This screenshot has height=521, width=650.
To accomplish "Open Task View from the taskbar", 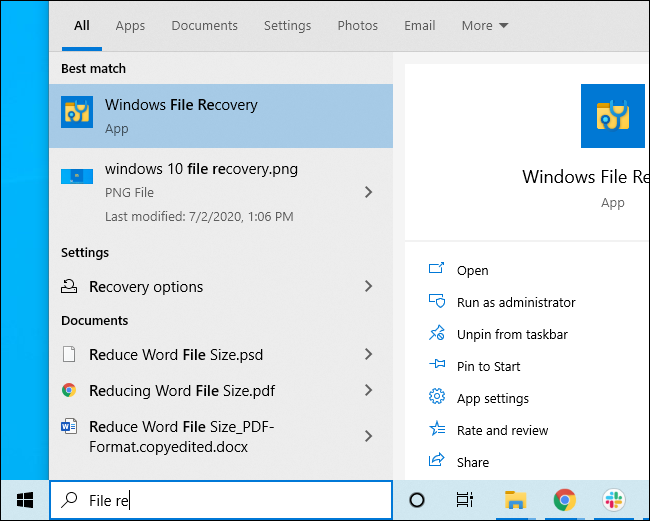I will point(465,500).
